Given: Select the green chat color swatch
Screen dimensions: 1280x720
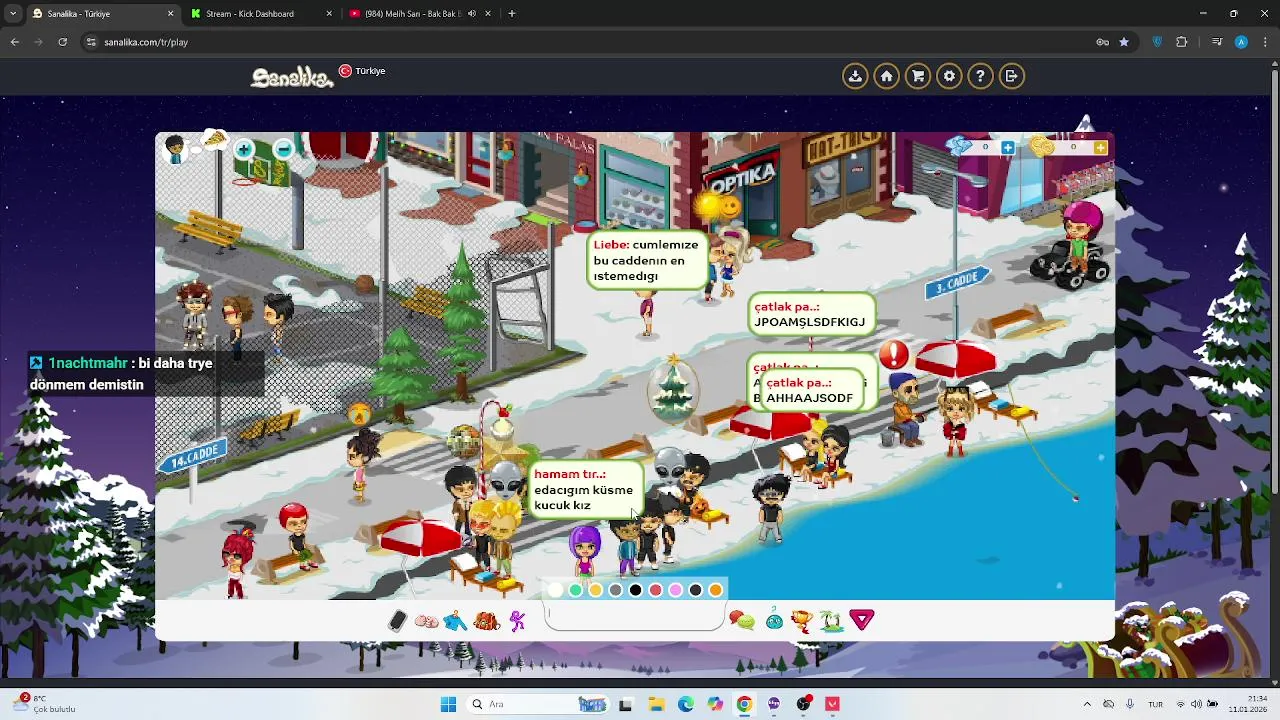Looking at the screenshot, I should pyautogui.click(x=576, y=590).
